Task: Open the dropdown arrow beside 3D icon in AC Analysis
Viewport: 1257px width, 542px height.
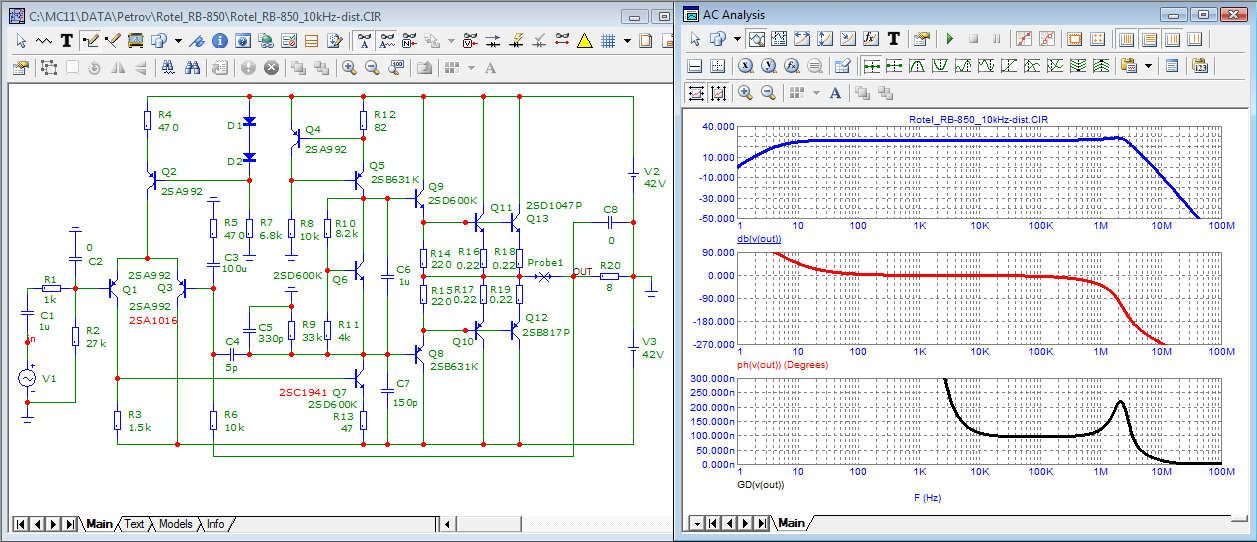Action: (x=737, y=39)
